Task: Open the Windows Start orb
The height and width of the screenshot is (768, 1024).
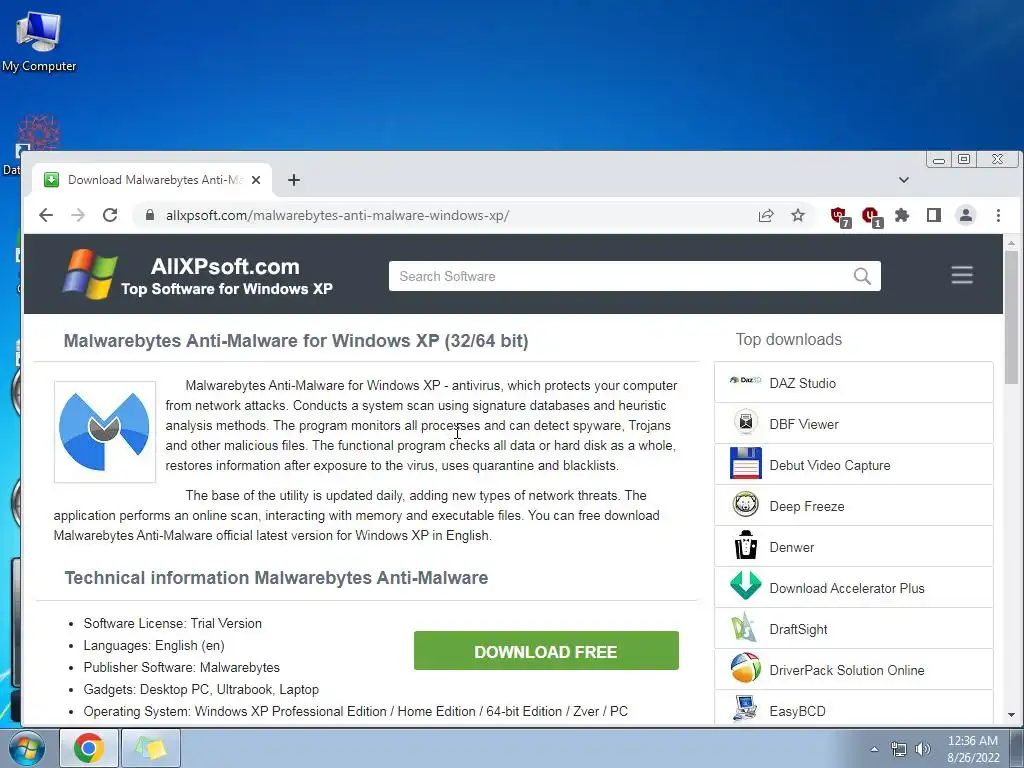Action: (26, 748)
